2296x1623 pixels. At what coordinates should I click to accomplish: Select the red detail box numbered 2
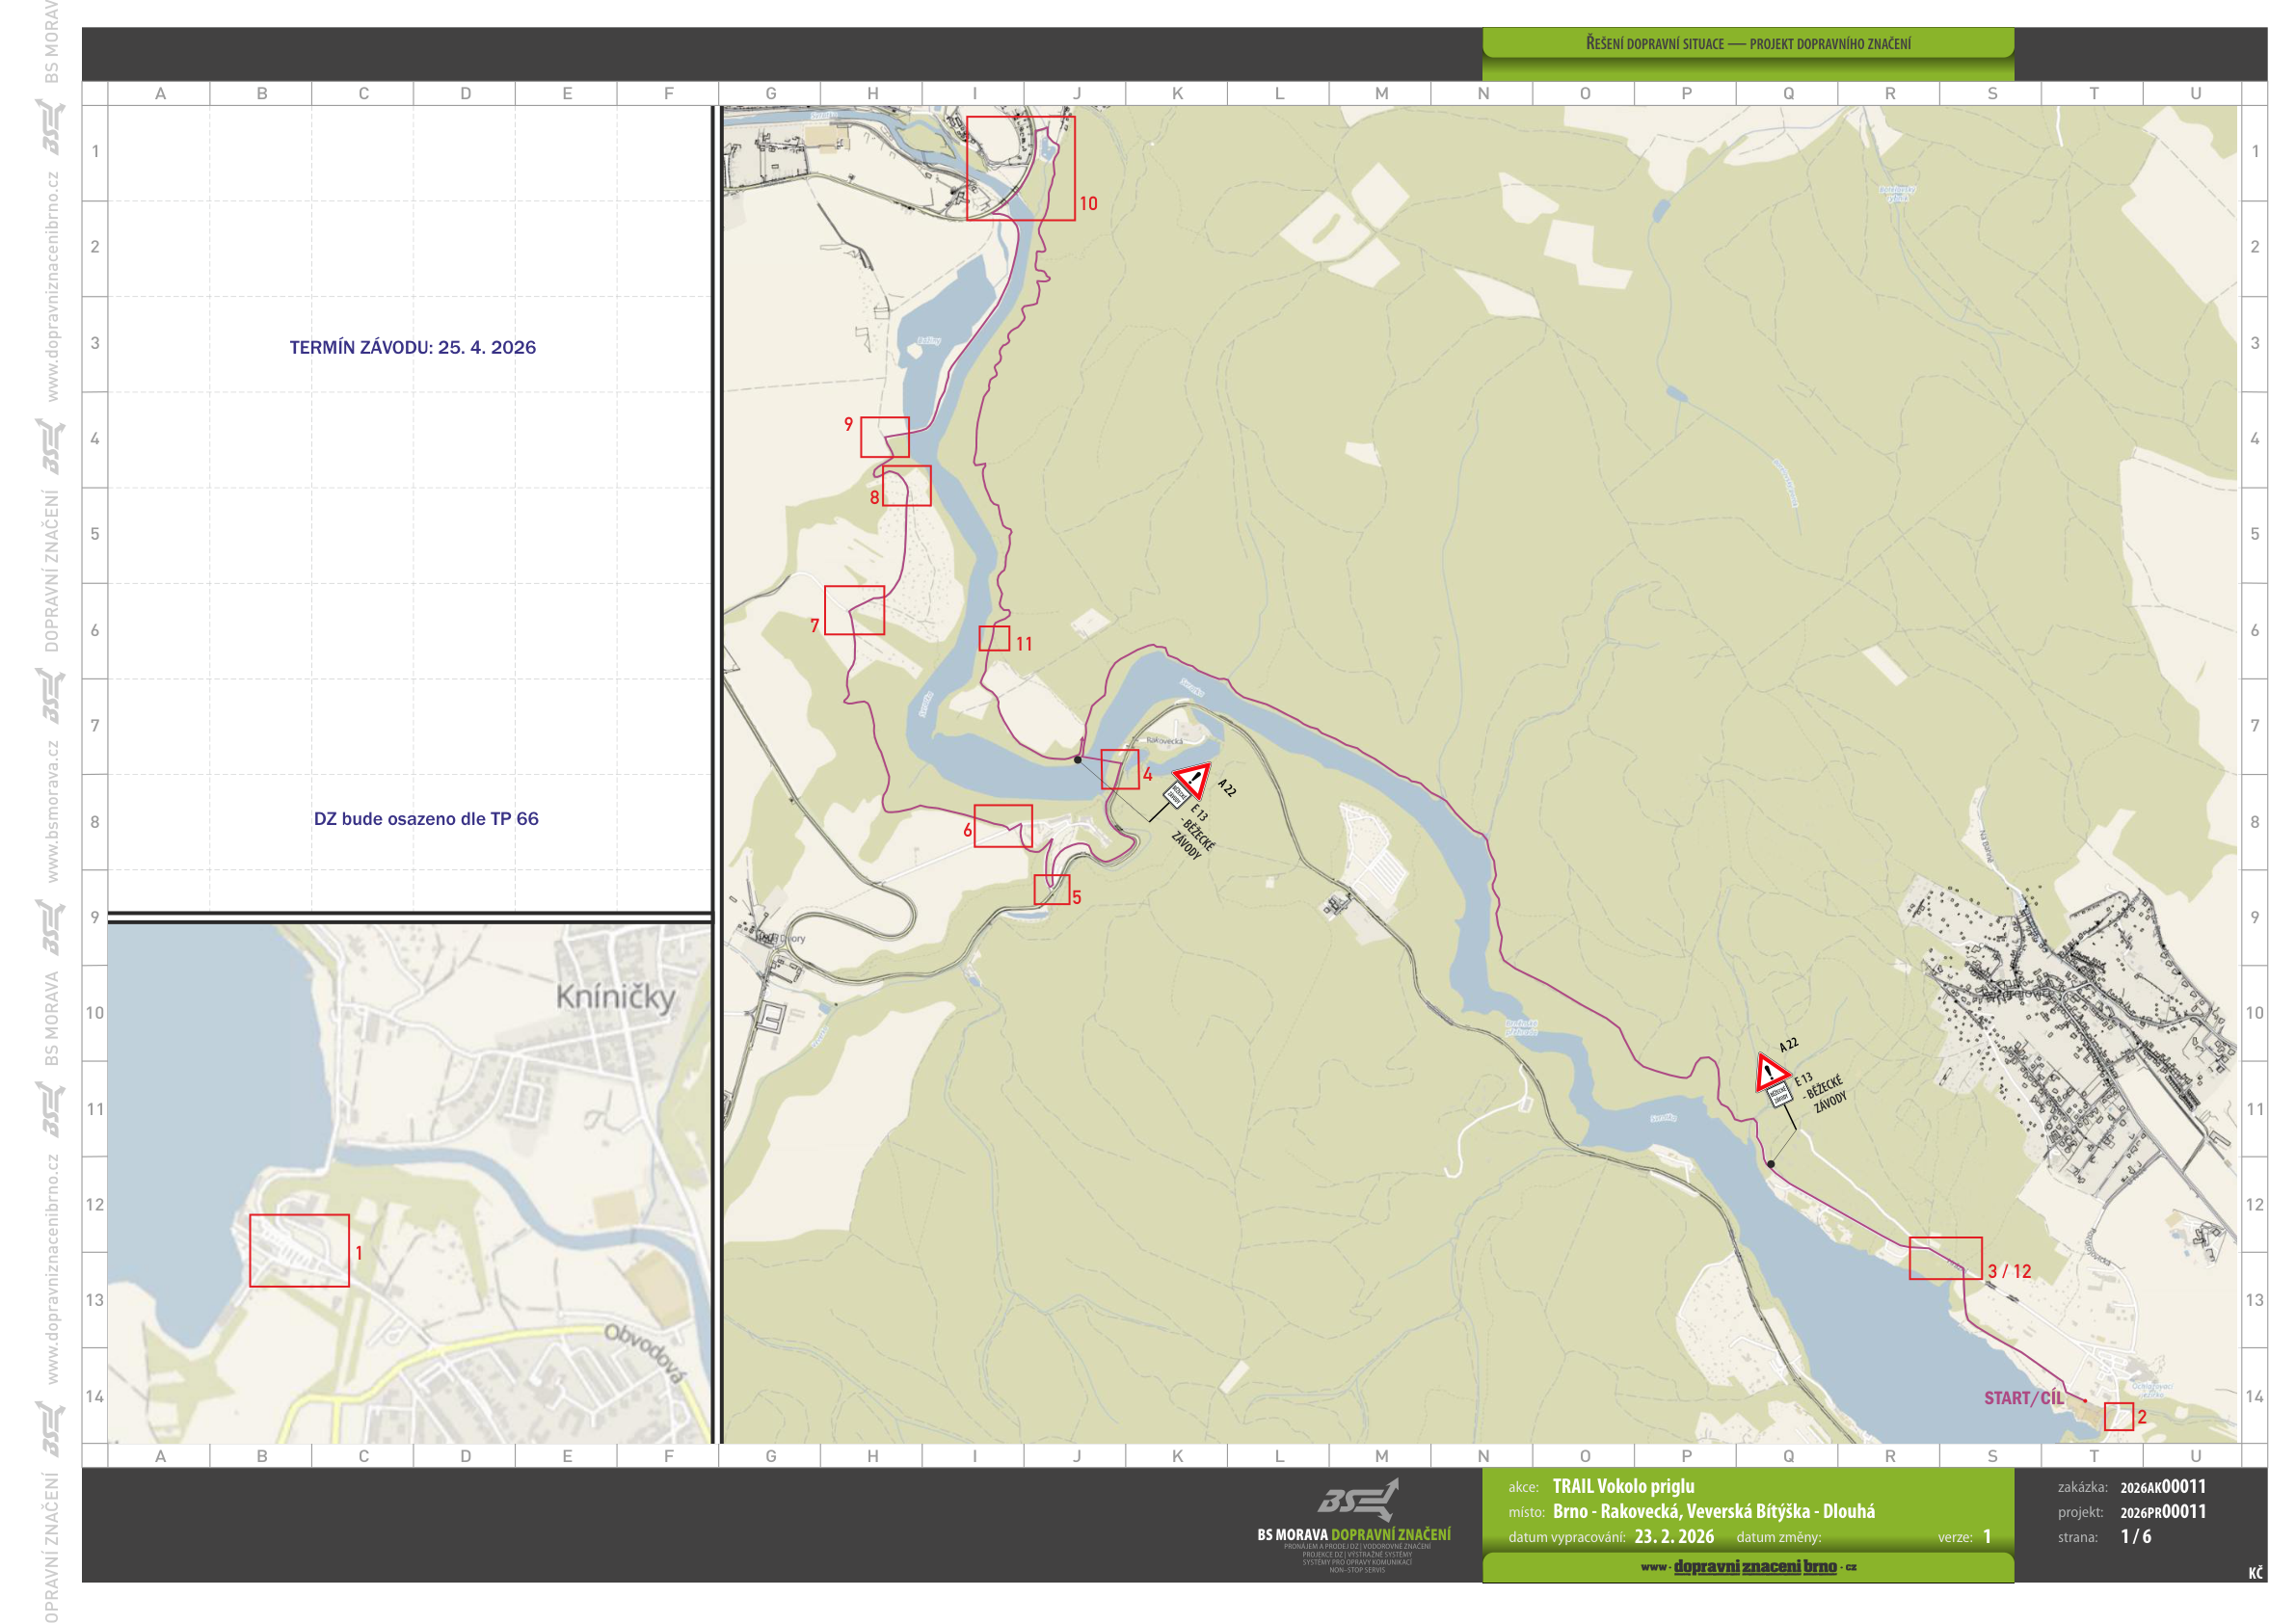(2118, 1416)
